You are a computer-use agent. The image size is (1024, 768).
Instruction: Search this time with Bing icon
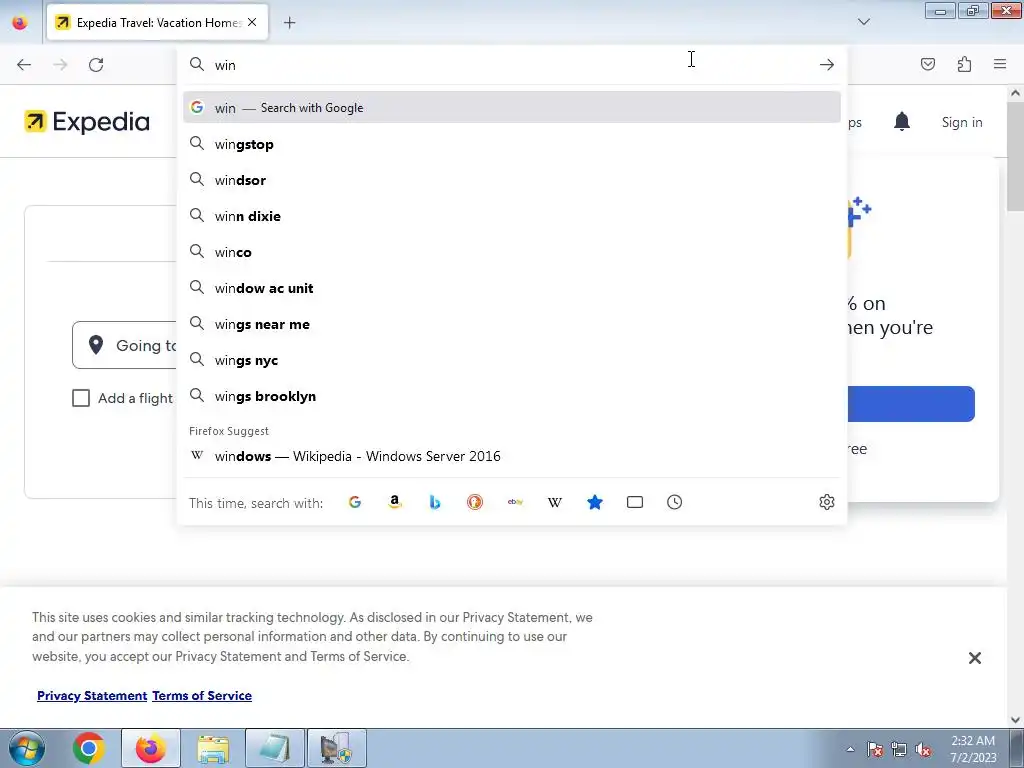pyautogui.click(x=435, y=502)
